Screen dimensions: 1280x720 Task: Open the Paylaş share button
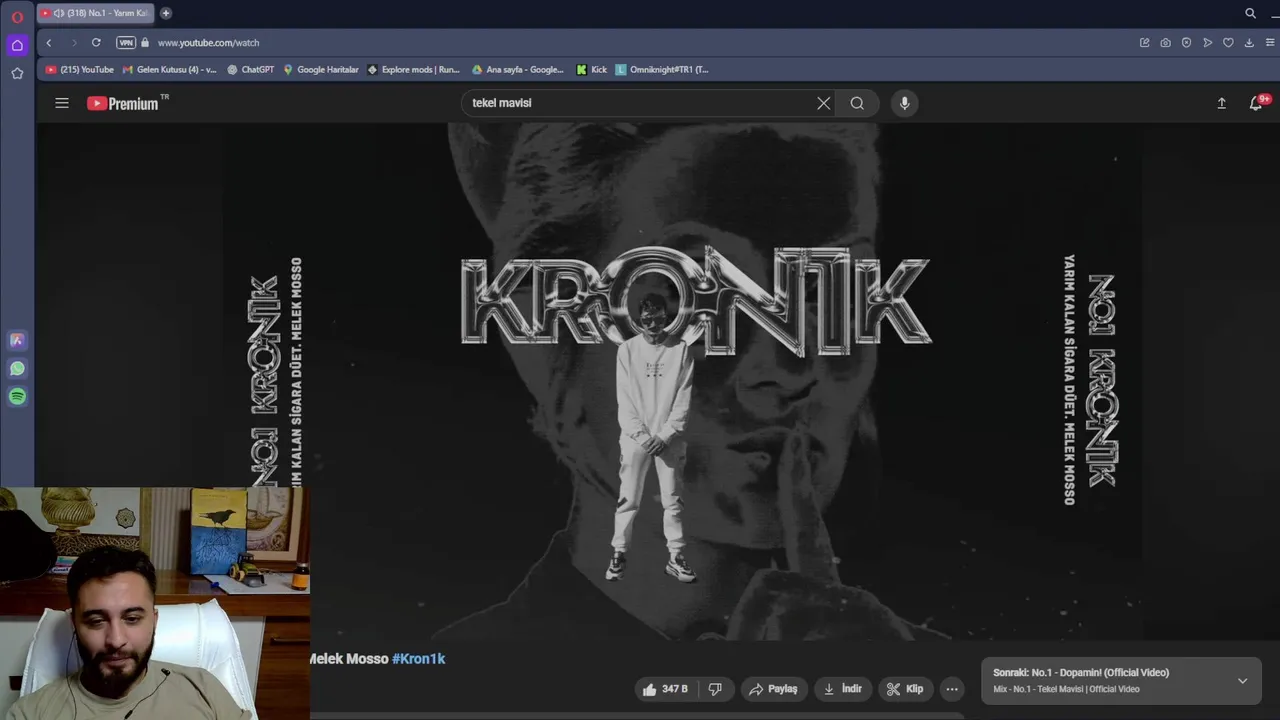point(773,689)
